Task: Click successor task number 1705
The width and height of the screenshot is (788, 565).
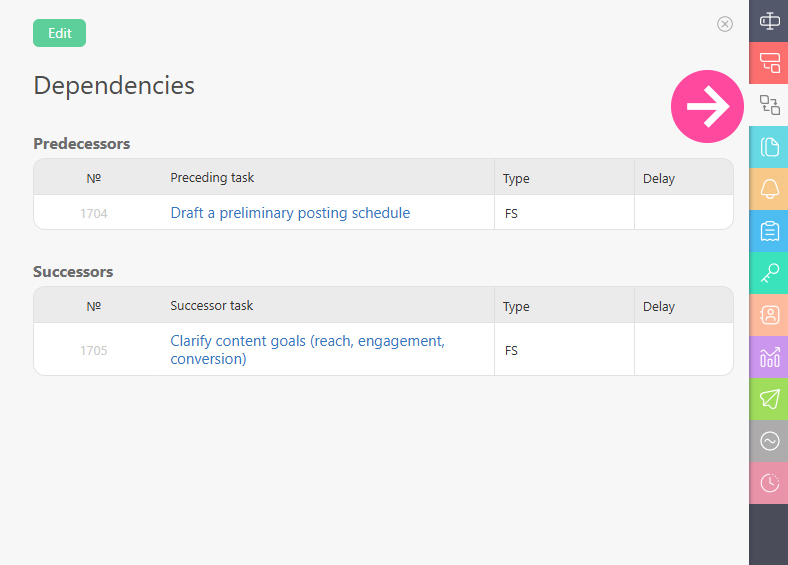Action: (94, 351)
